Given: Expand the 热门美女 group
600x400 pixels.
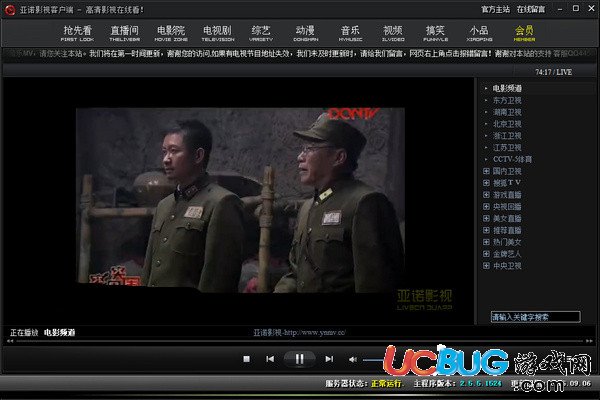Looking at the screenshot, I should 486,242.
